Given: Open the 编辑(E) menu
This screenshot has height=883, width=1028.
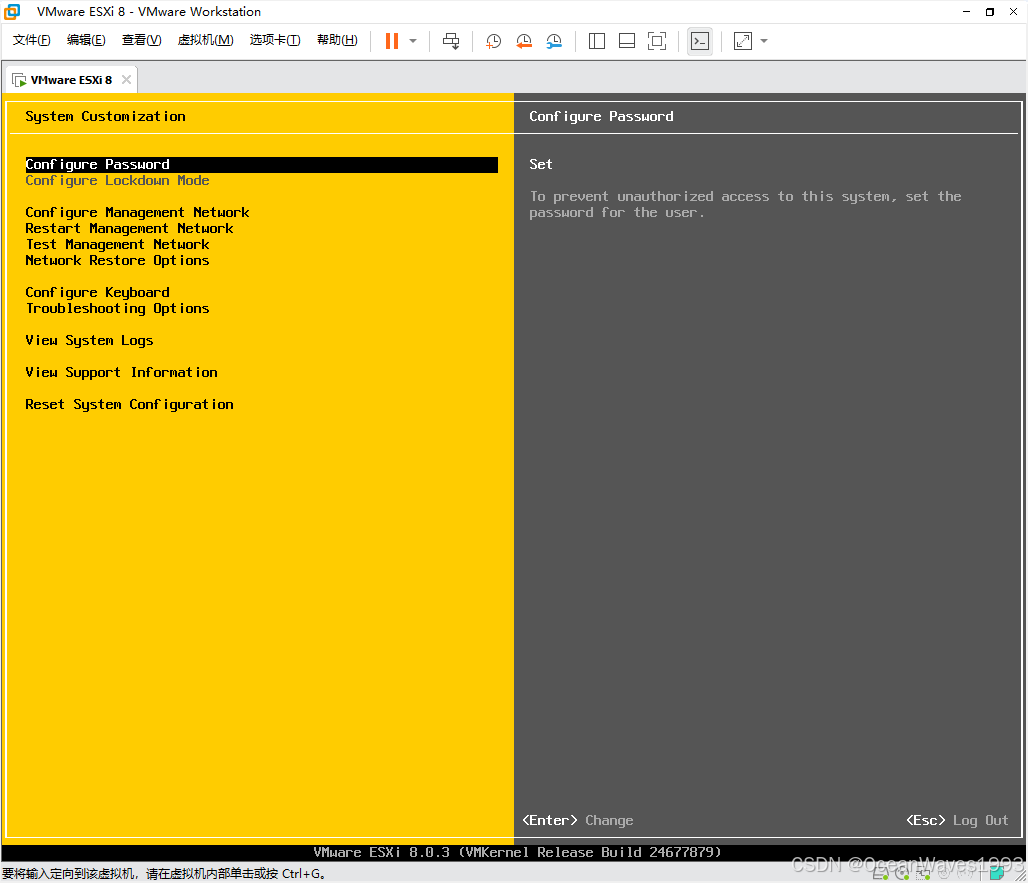Looking at the screenshot, I should point(86,41).
